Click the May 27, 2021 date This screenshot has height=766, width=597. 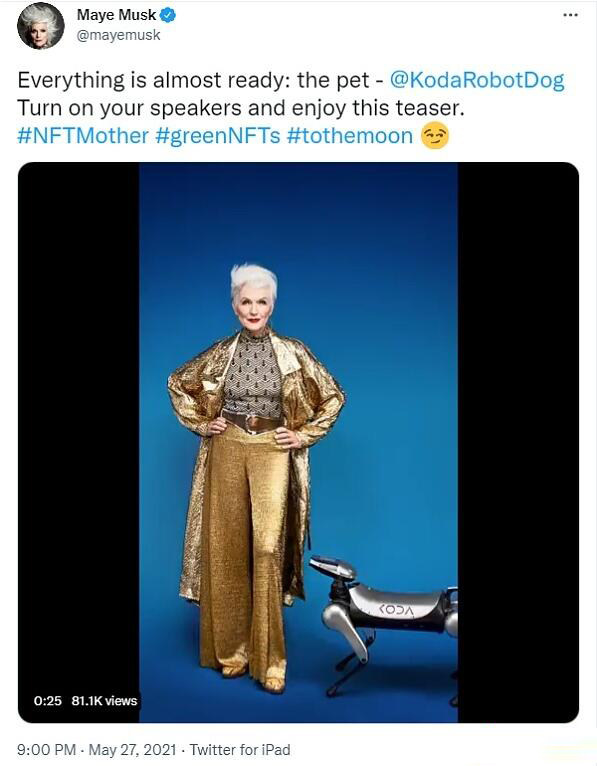(x=132, y=749)
